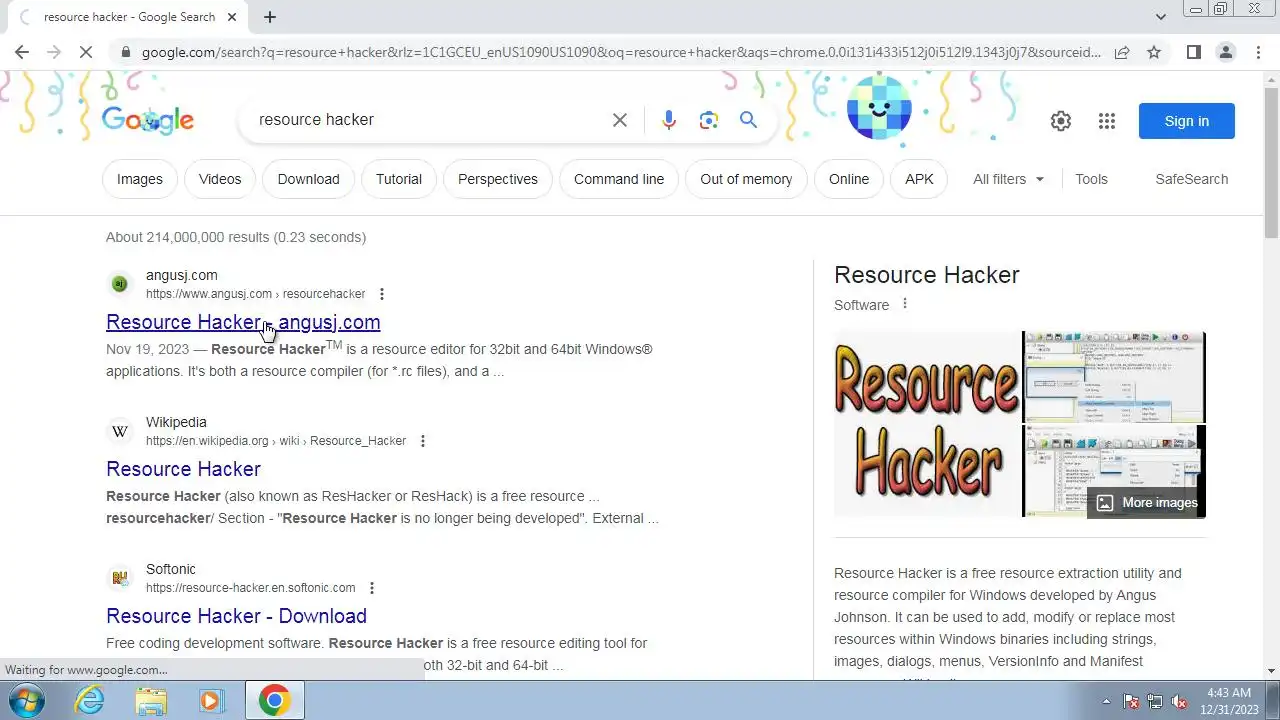This screenshot has height=720, width=1280.
Task: Select the Online filter chip
Action: click(x=849, y=179)
